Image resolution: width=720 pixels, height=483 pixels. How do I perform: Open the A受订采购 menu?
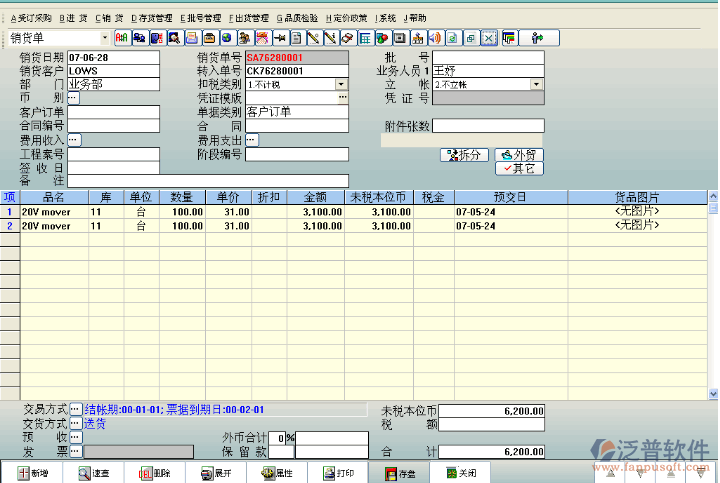click(31, 18)
